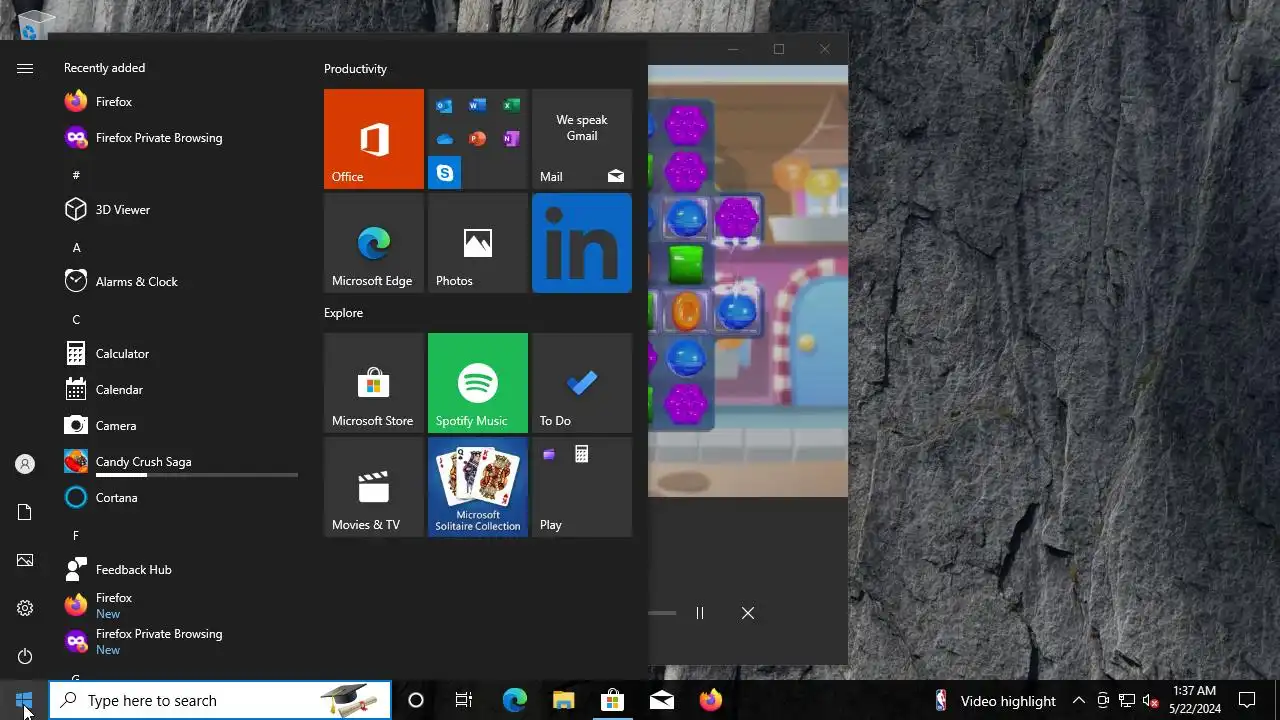Open Video highlight news widget
Screen dimensions: 1280x720
coord(995,700)
